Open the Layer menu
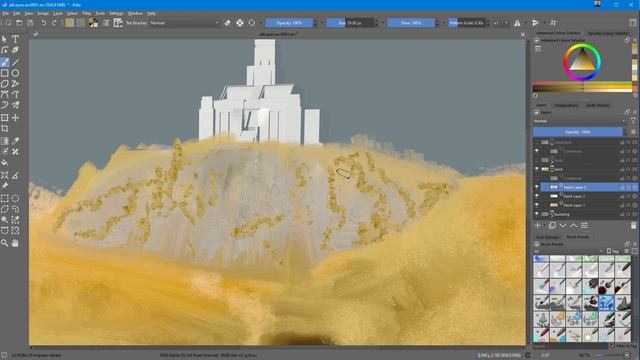The height and width of the screenshot is (360, 640). click(58, 13)
